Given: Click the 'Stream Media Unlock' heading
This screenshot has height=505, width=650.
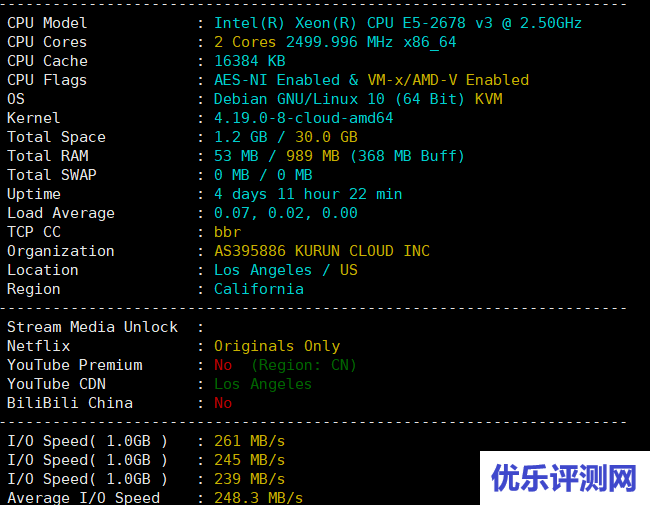Looking at the screenshot, I should coord(92,327).
